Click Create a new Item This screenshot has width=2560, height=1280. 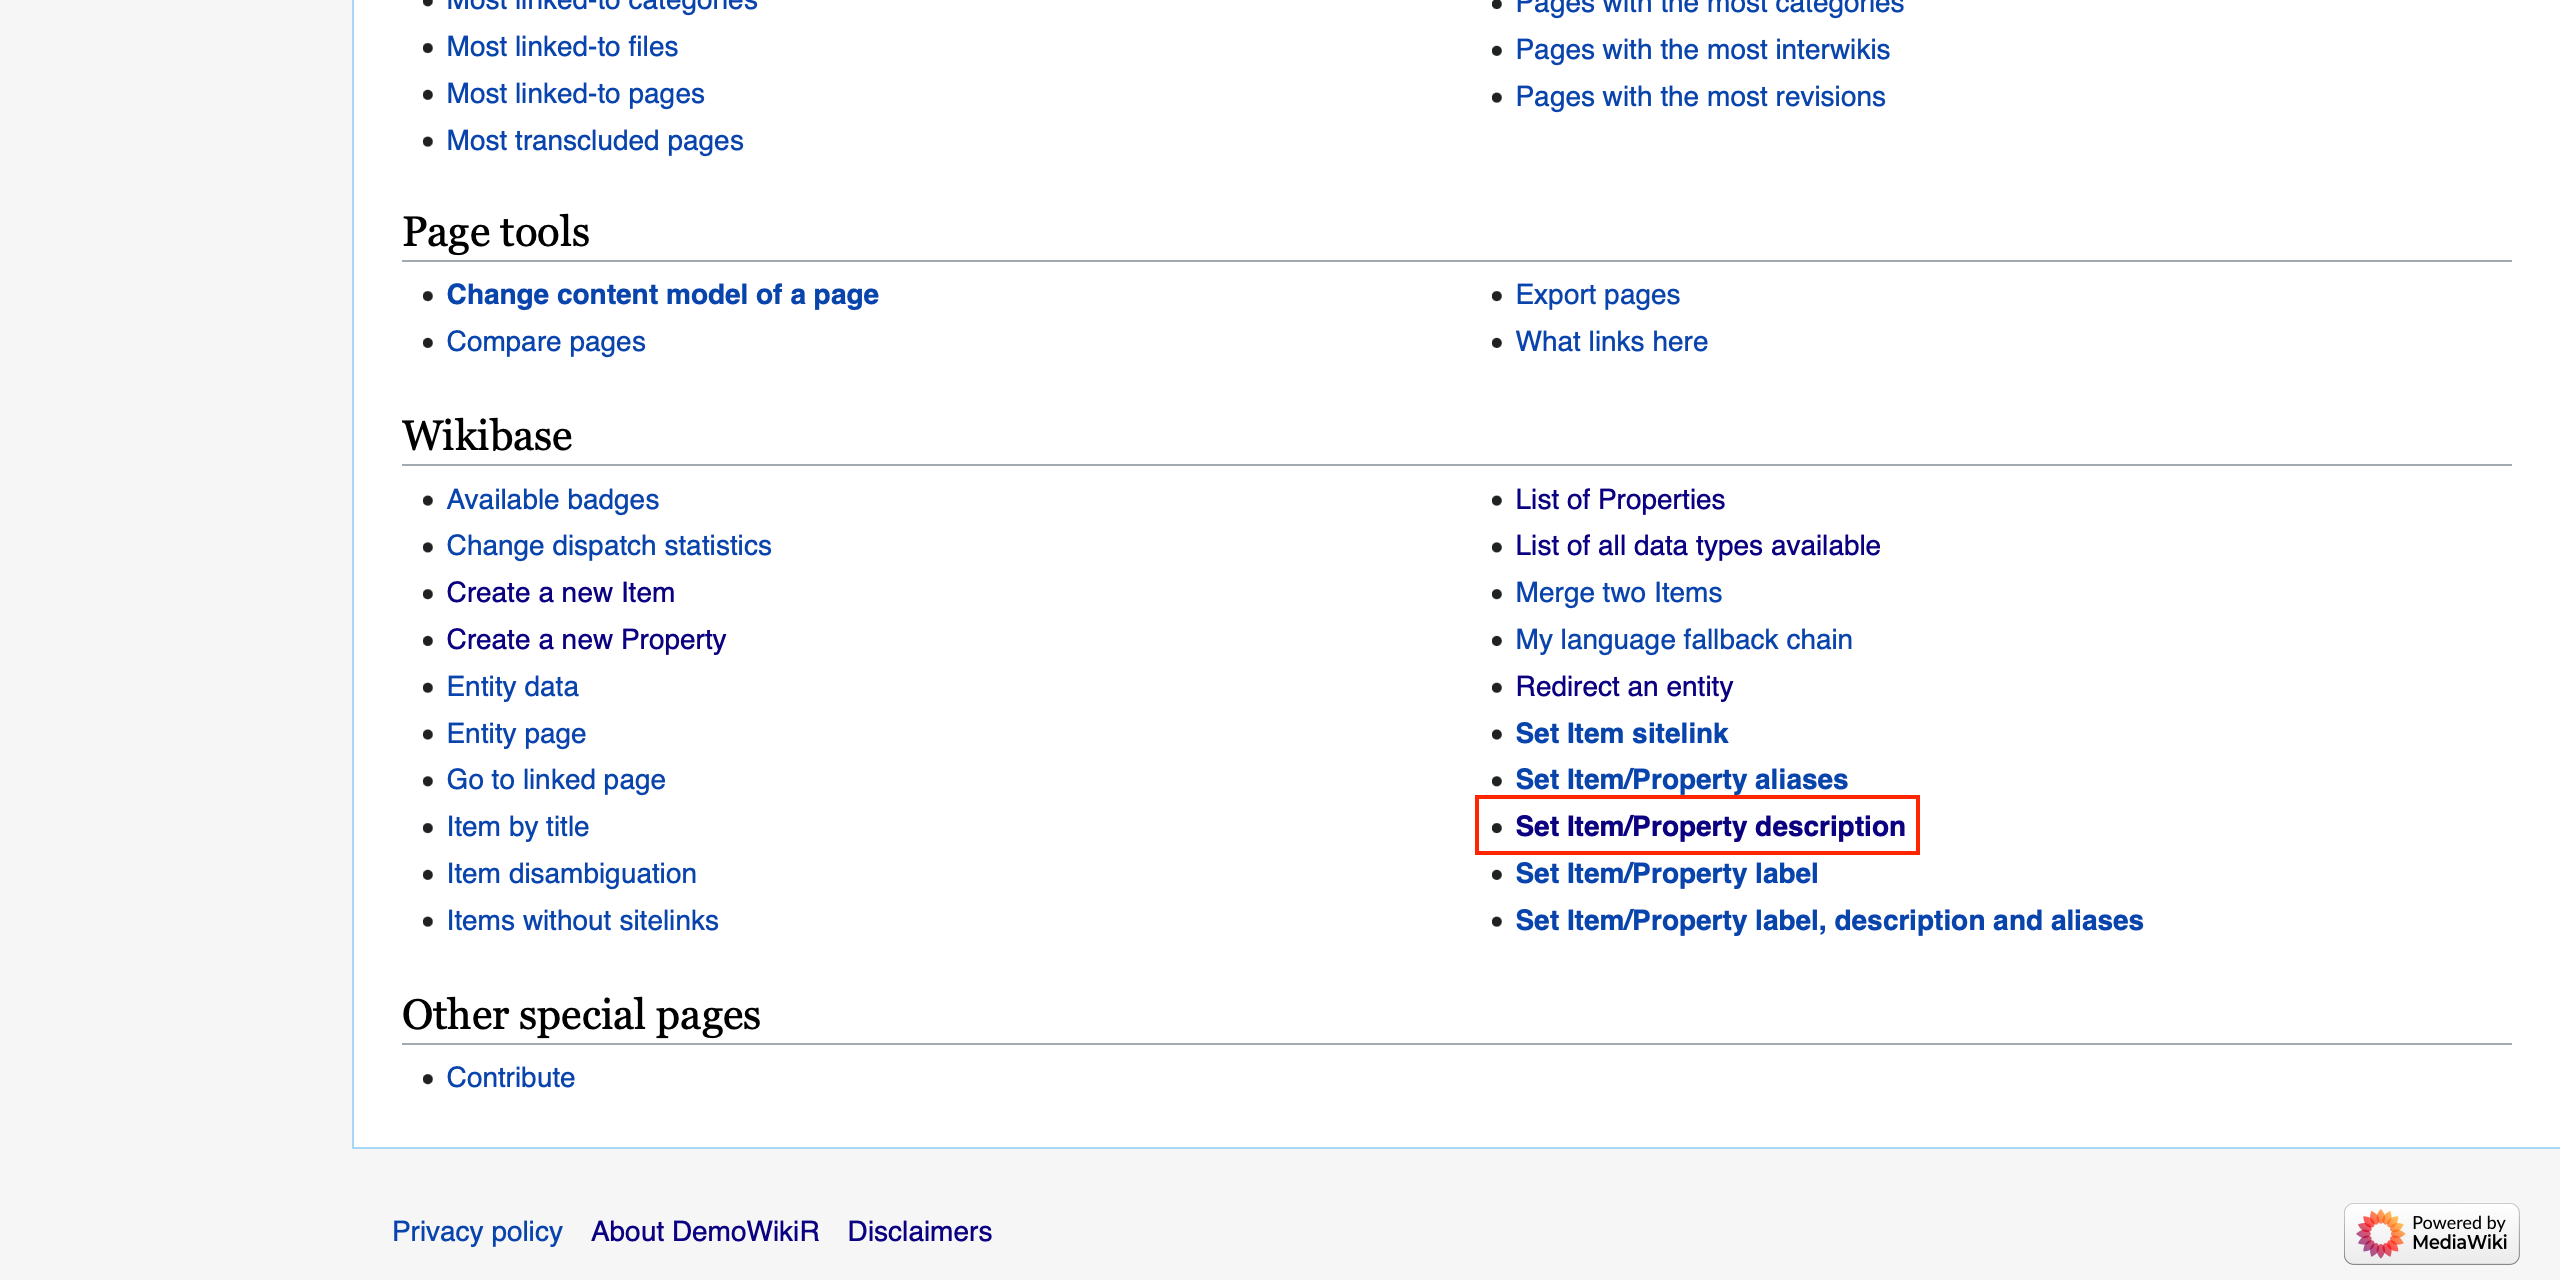(x=560, y=593)
